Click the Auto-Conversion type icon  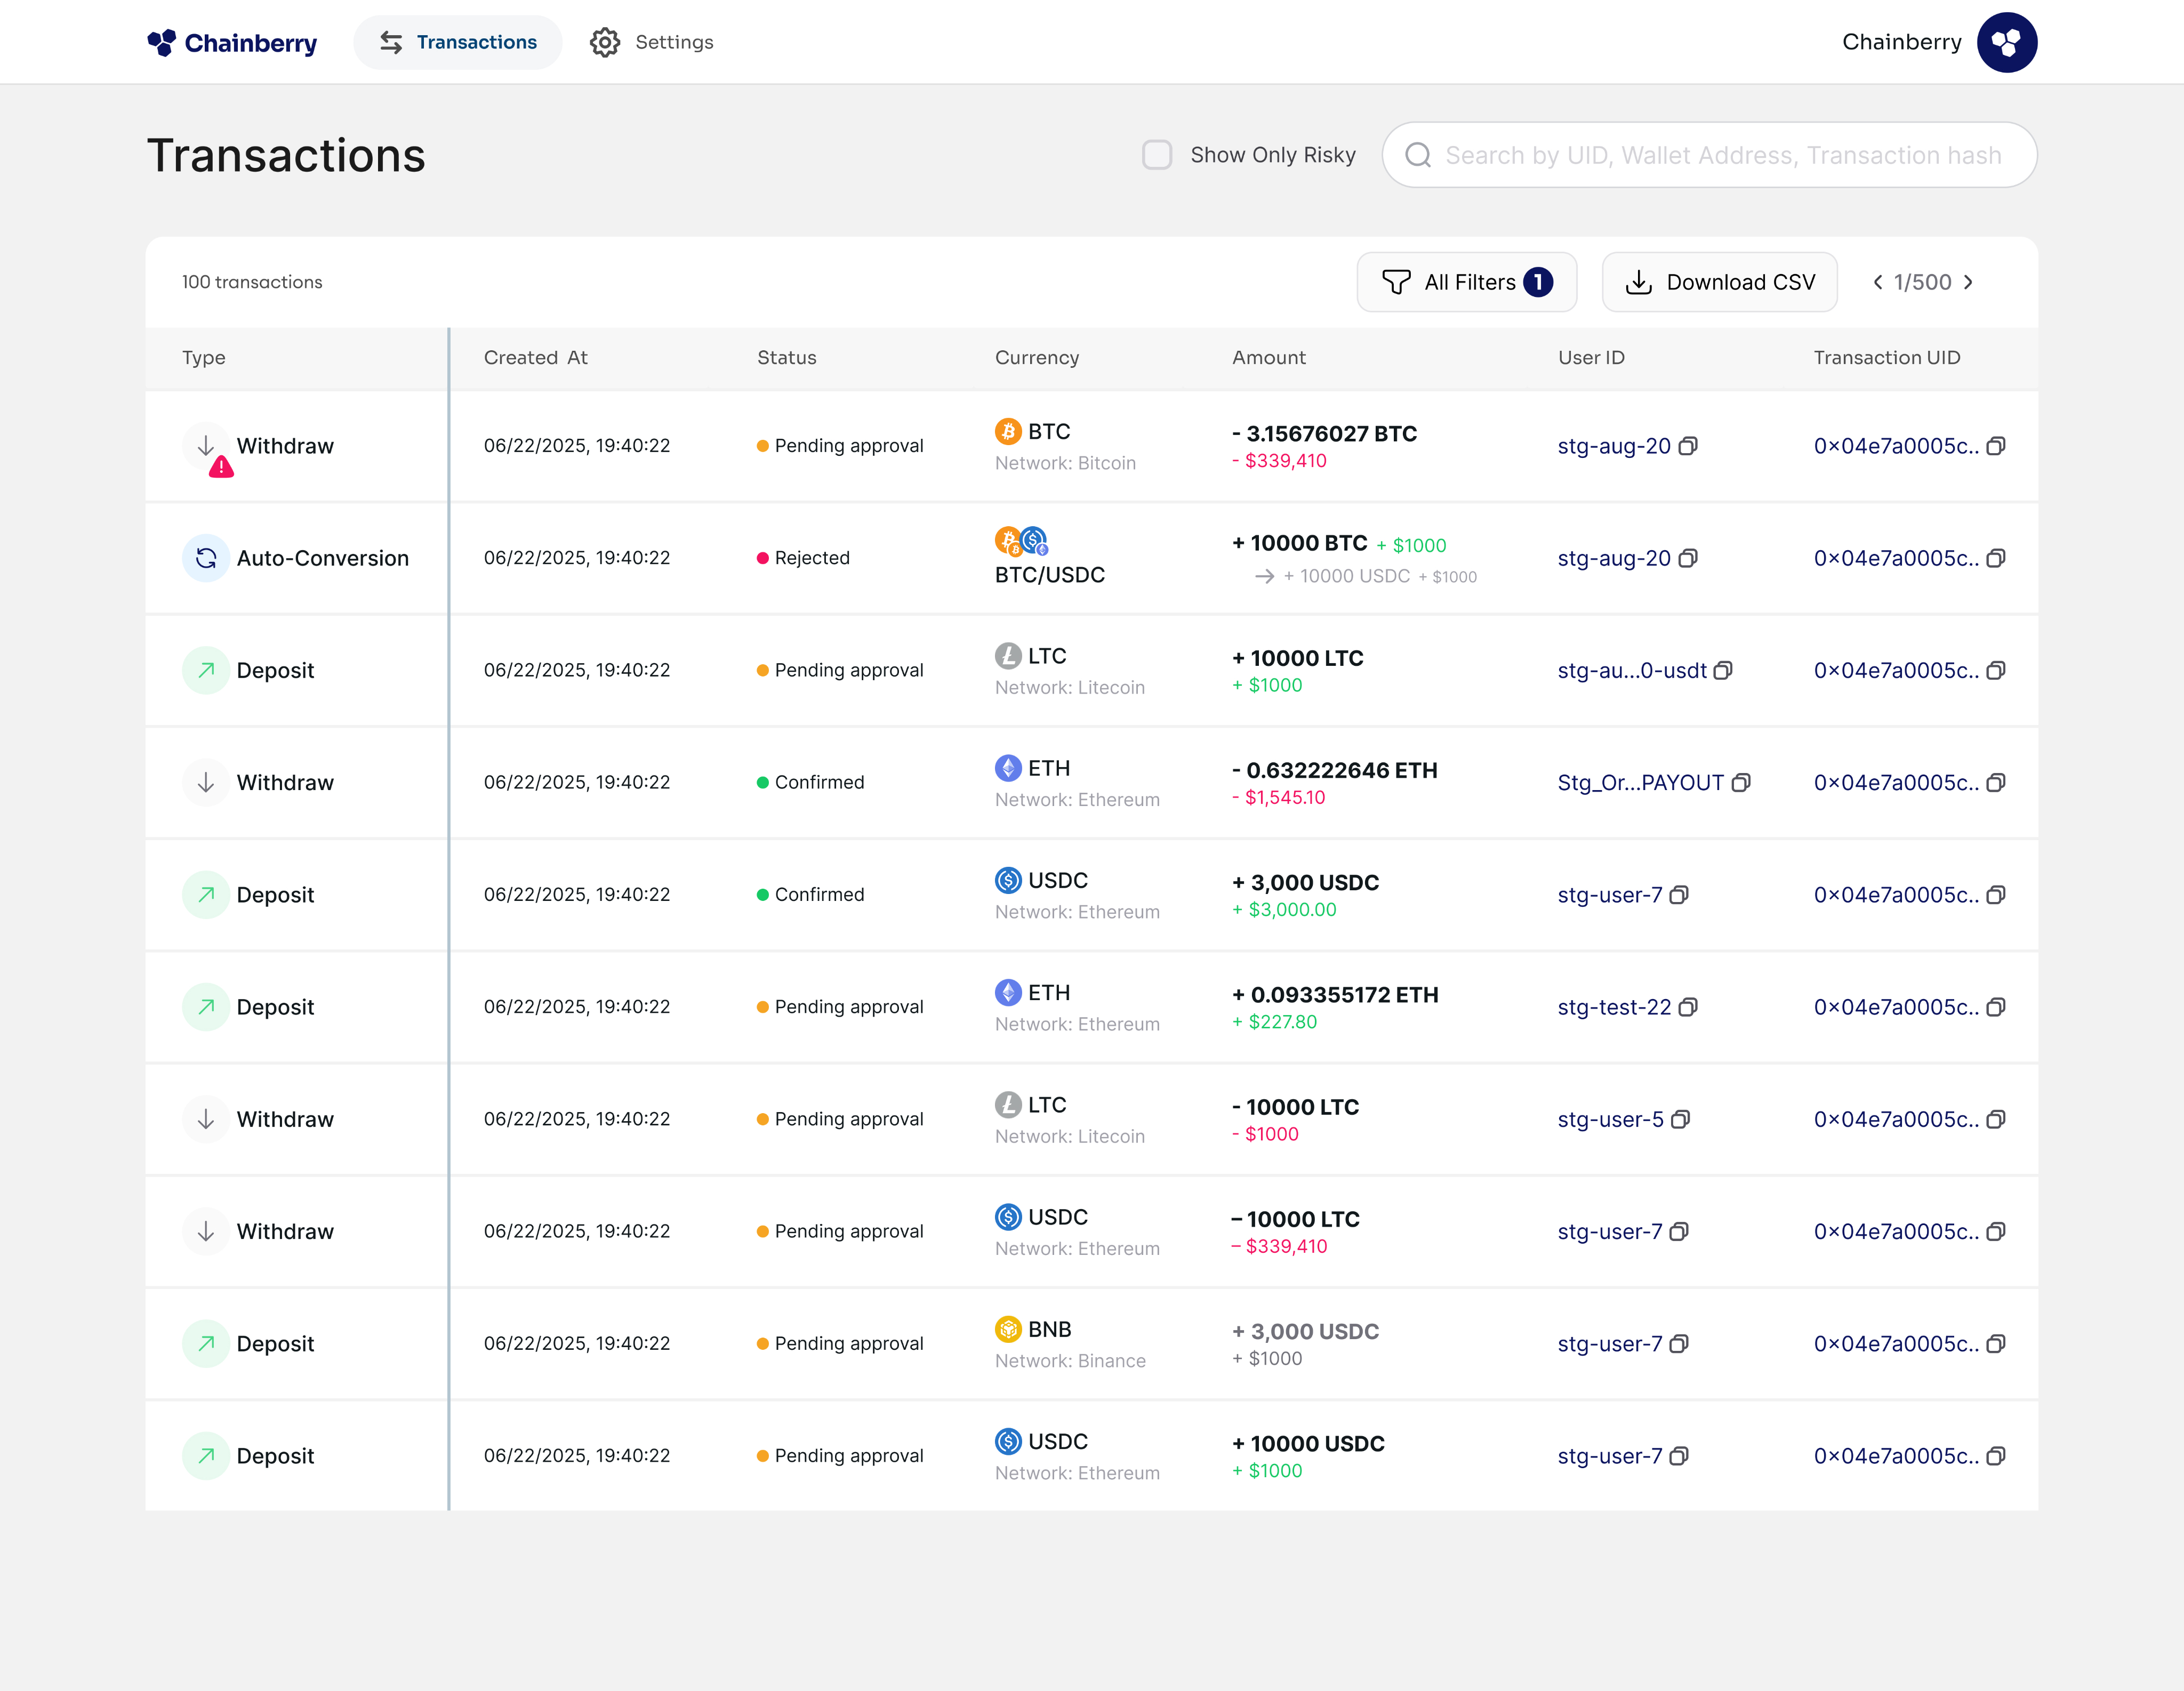click(206, 558)
